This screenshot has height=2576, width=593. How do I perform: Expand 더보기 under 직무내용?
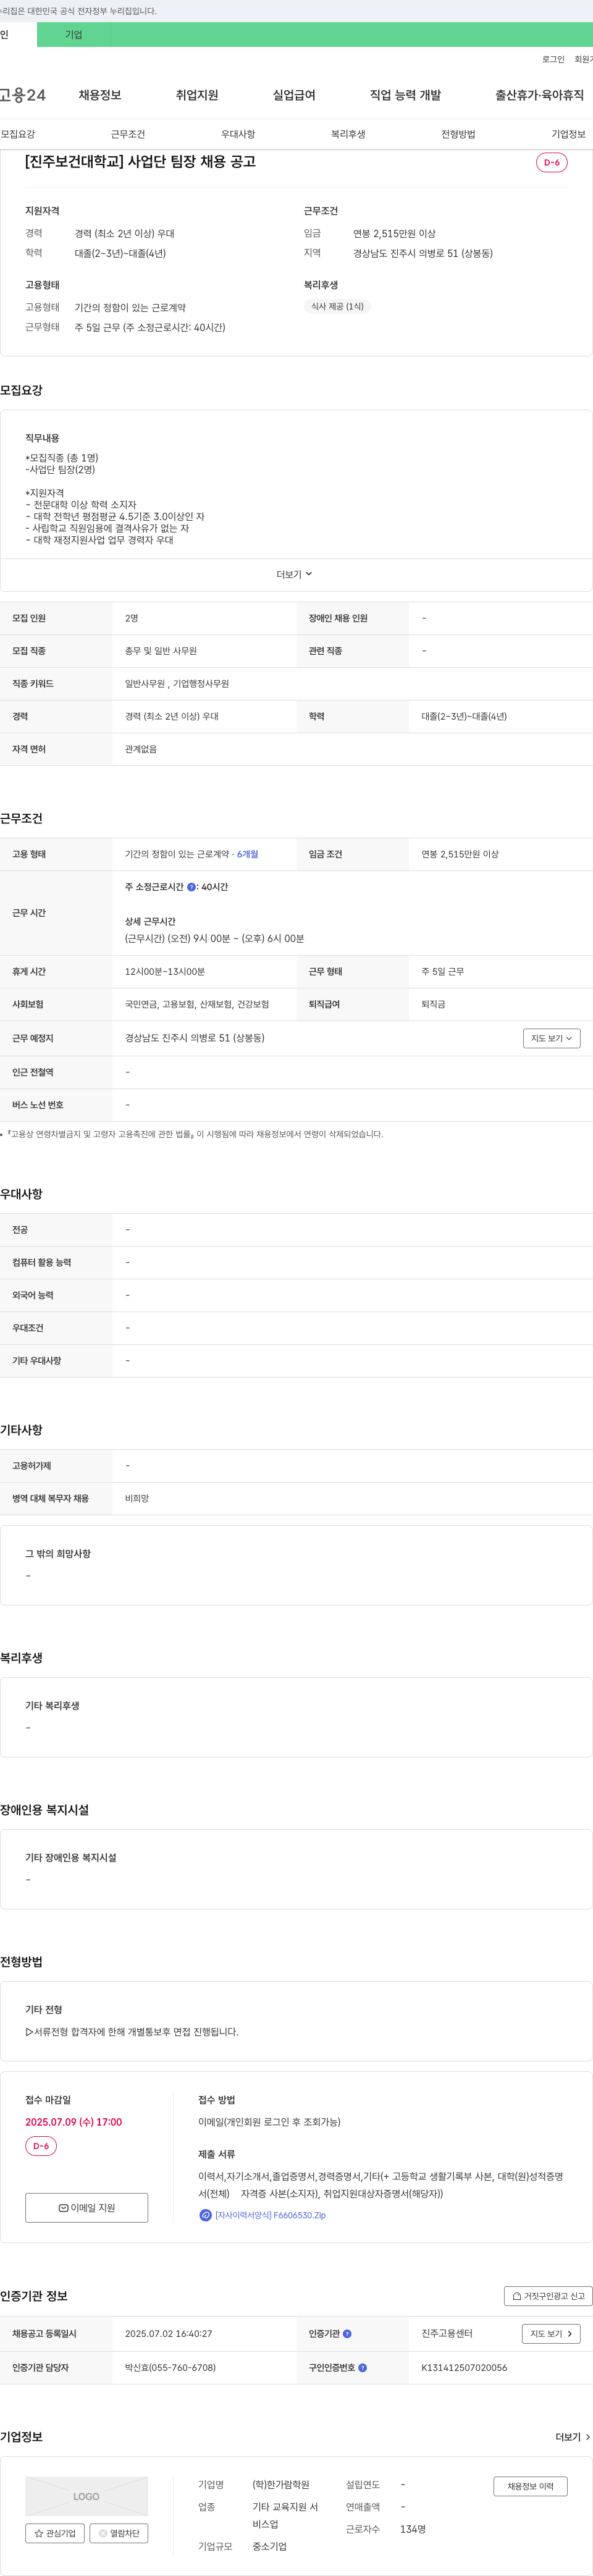[x=295, y=574]
